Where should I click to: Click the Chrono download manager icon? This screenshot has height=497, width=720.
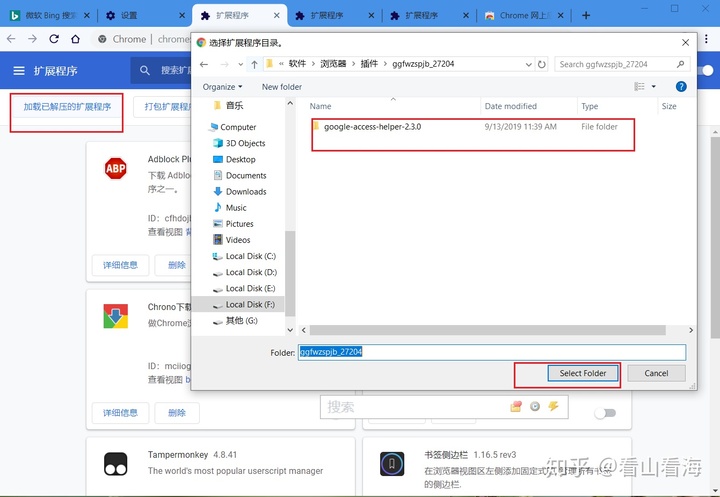[x=115, y=316]
